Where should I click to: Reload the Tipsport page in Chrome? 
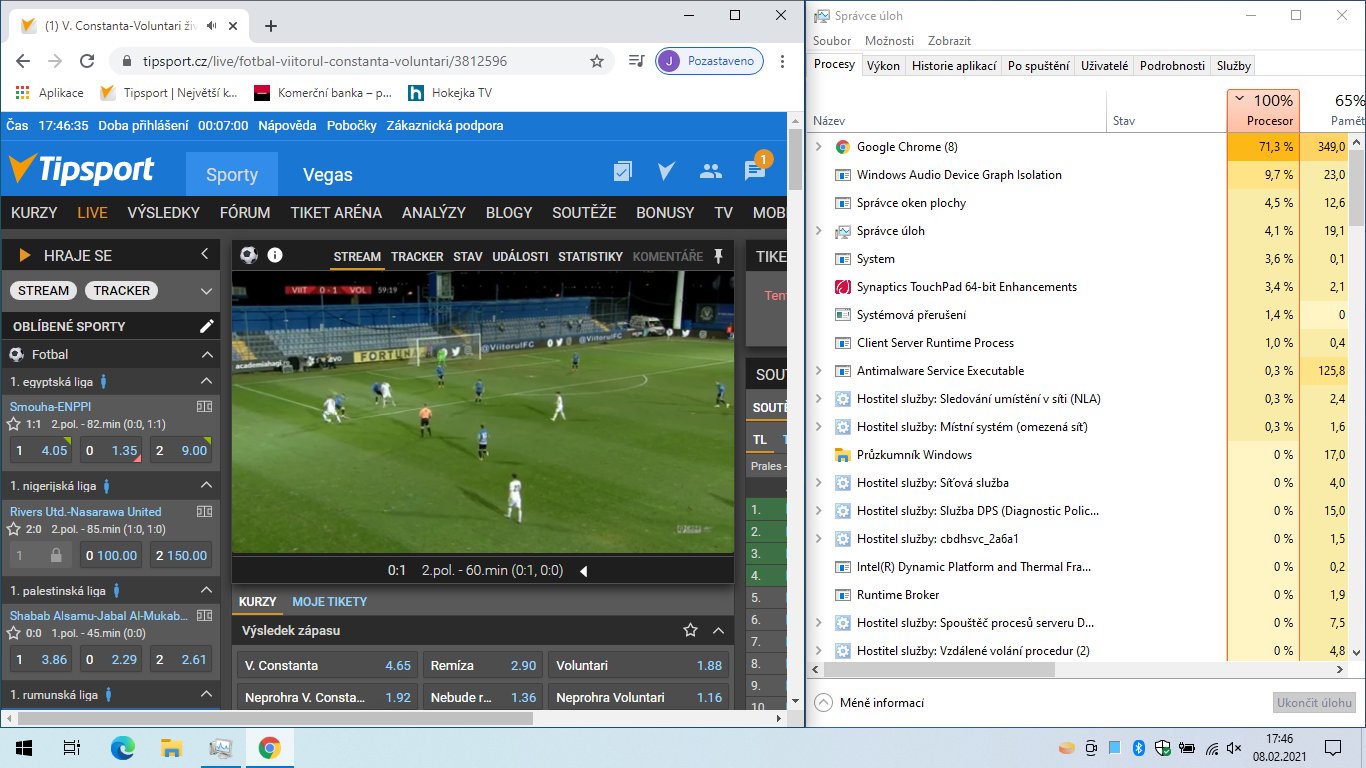click(87, 61)
